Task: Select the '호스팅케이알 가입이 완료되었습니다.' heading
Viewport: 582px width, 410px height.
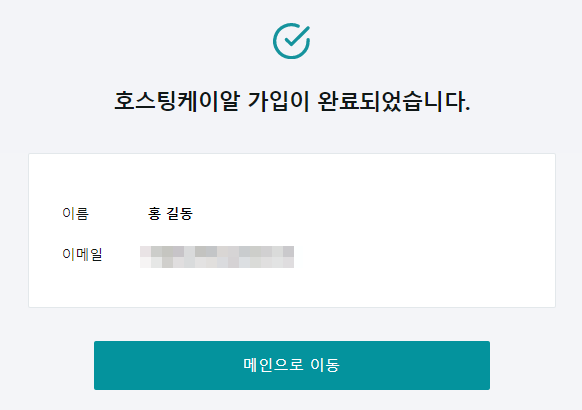Action: tap(292, 101)
